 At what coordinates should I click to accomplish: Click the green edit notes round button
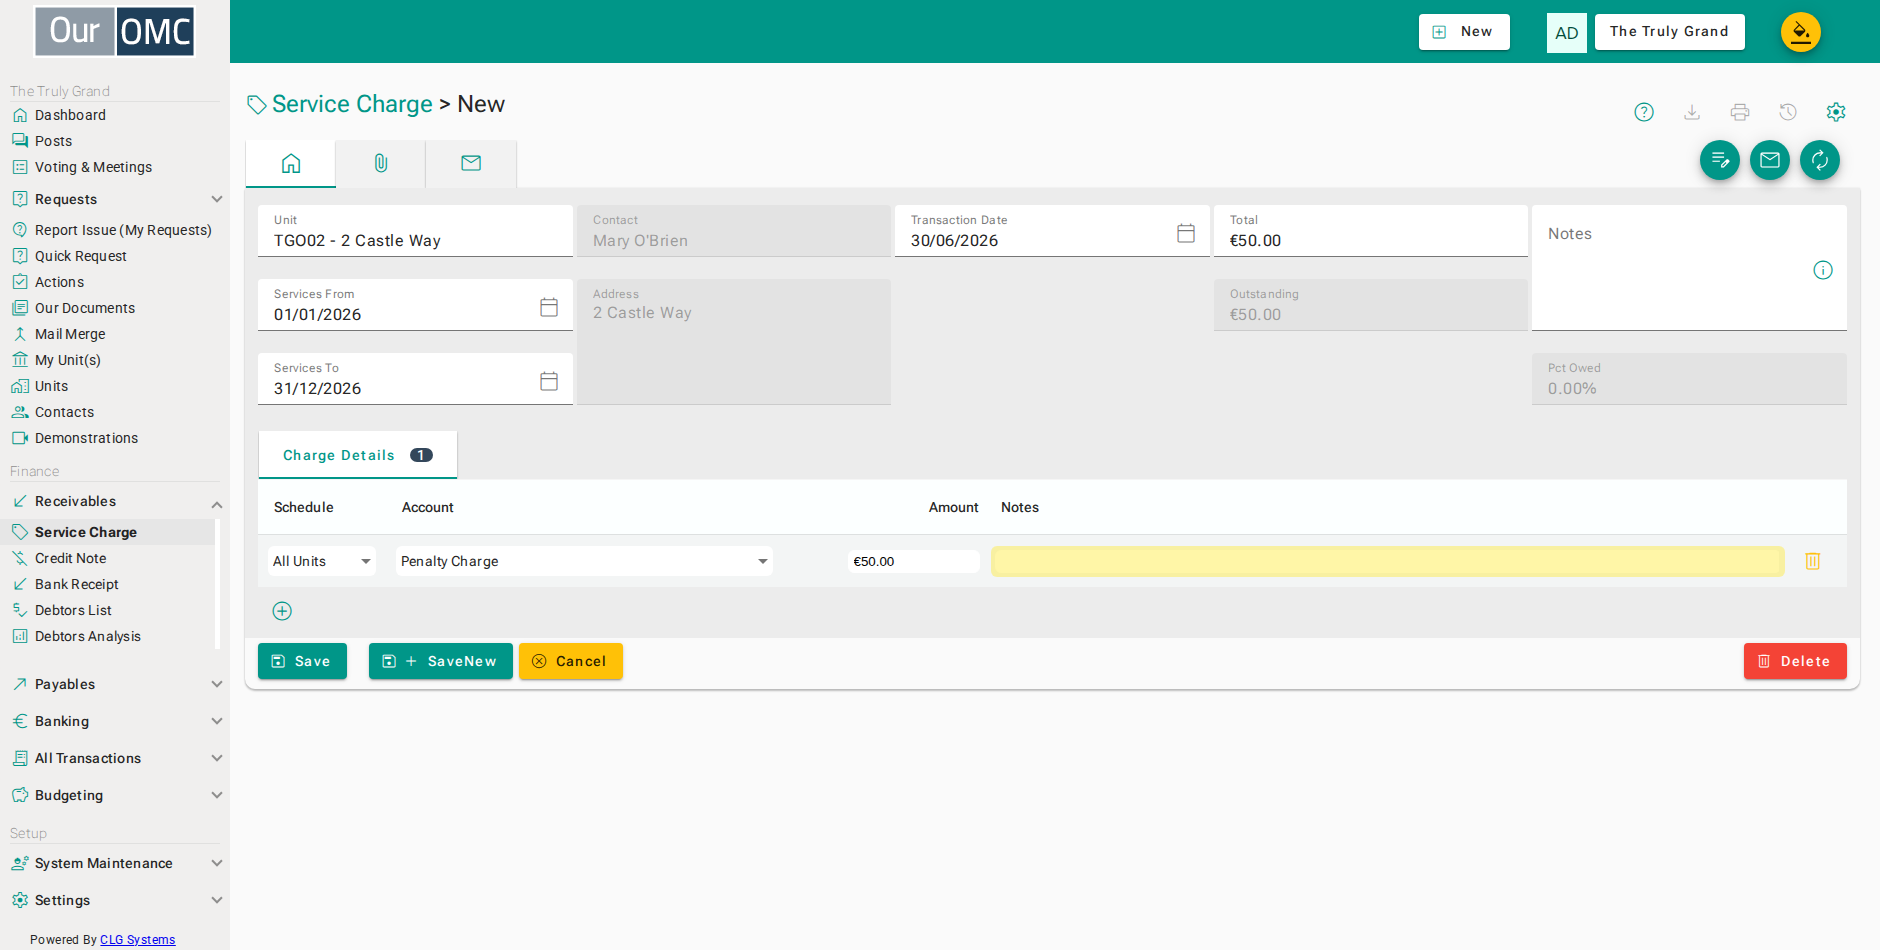point(1720,160)
